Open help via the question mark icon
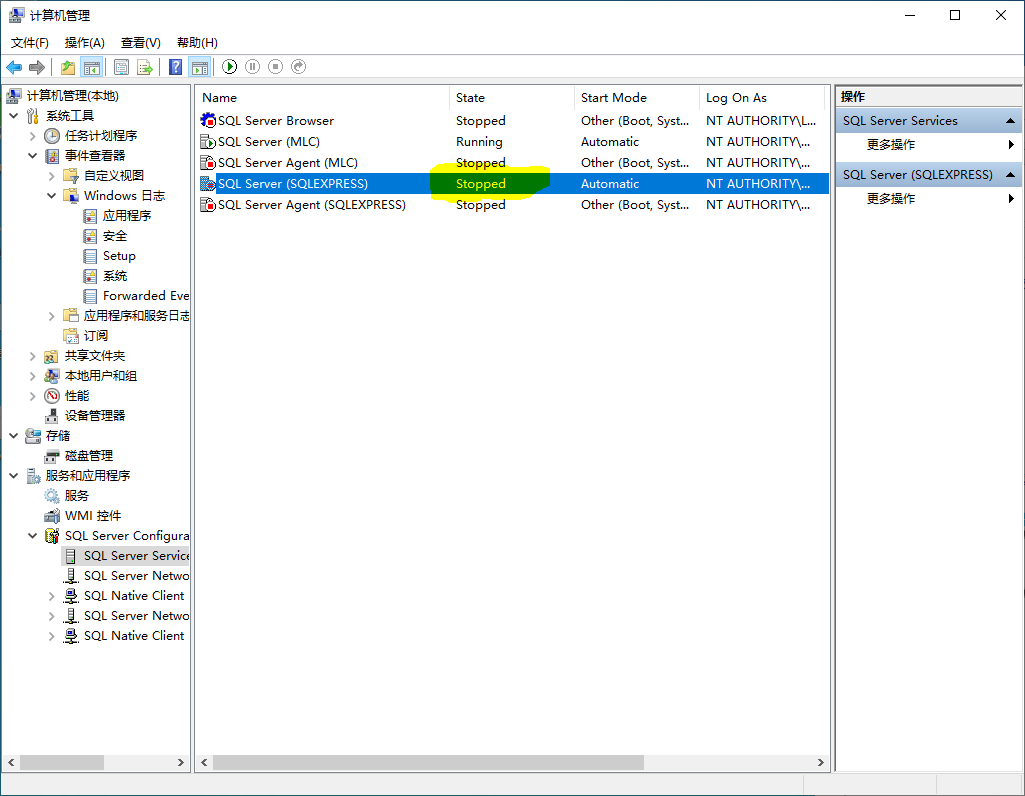This screenshot has width=1025, height=796. [x=176, y=67]
